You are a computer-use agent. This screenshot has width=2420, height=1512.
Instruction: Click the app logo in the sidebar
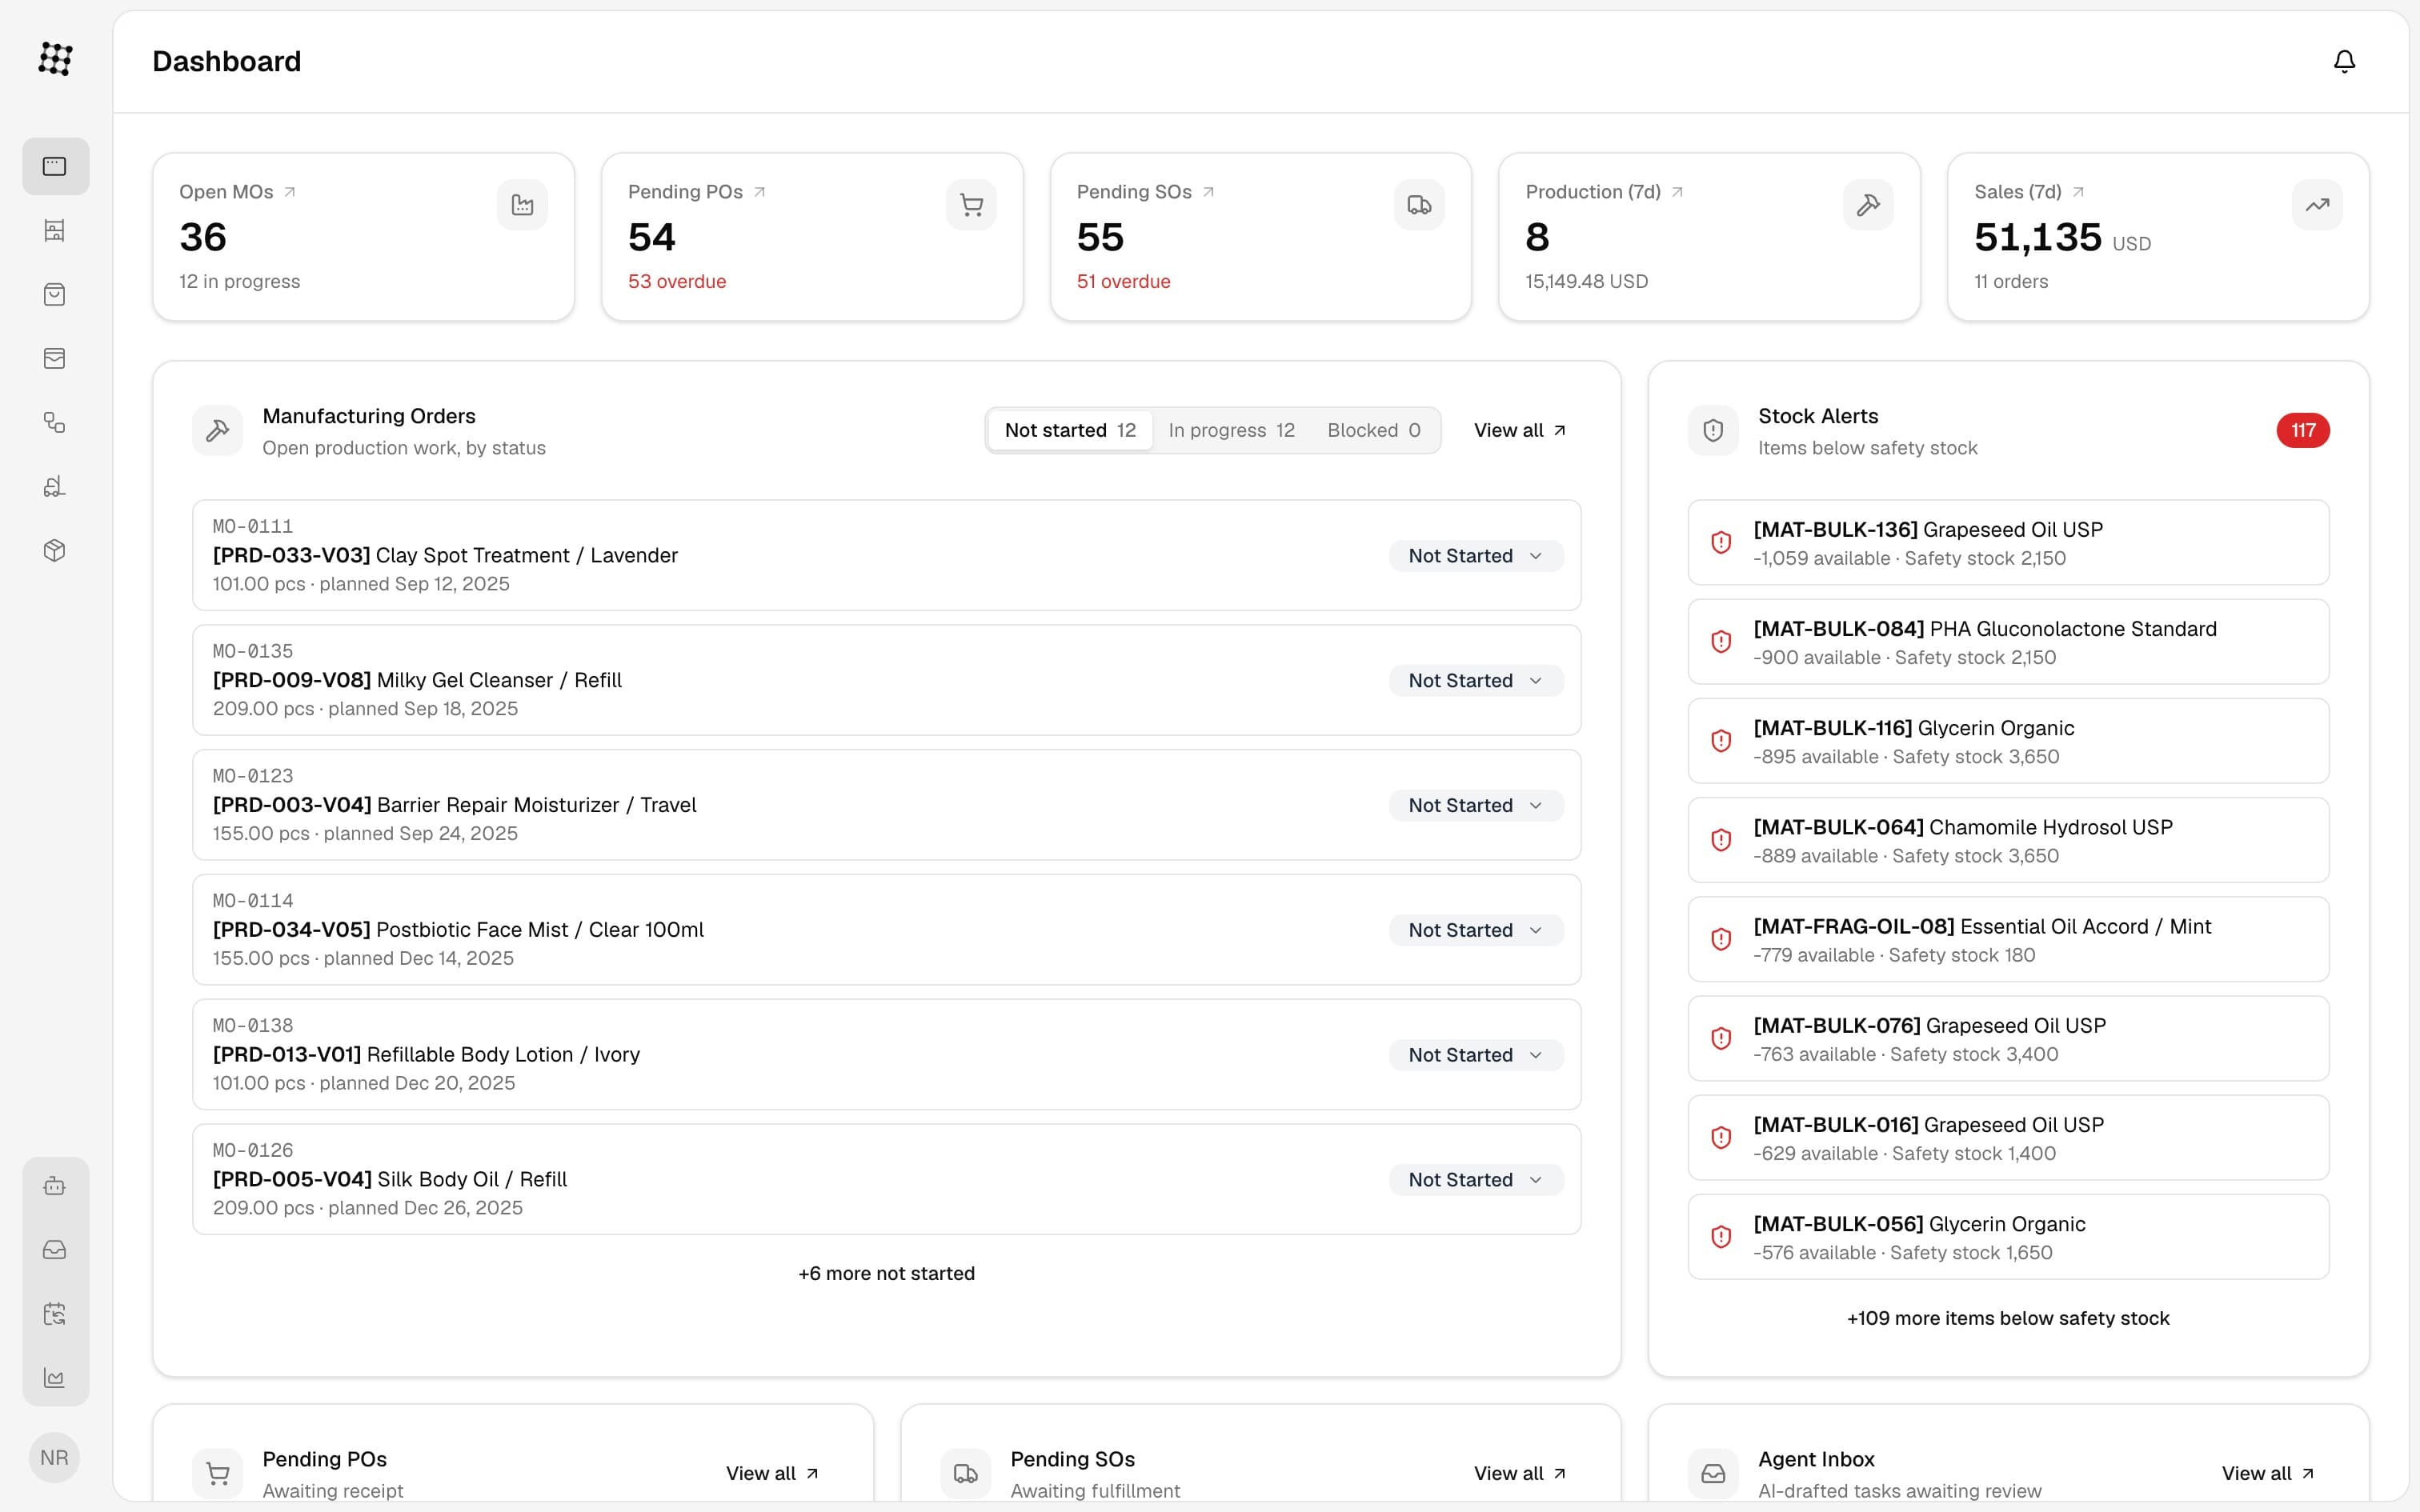tap(55, 59)
